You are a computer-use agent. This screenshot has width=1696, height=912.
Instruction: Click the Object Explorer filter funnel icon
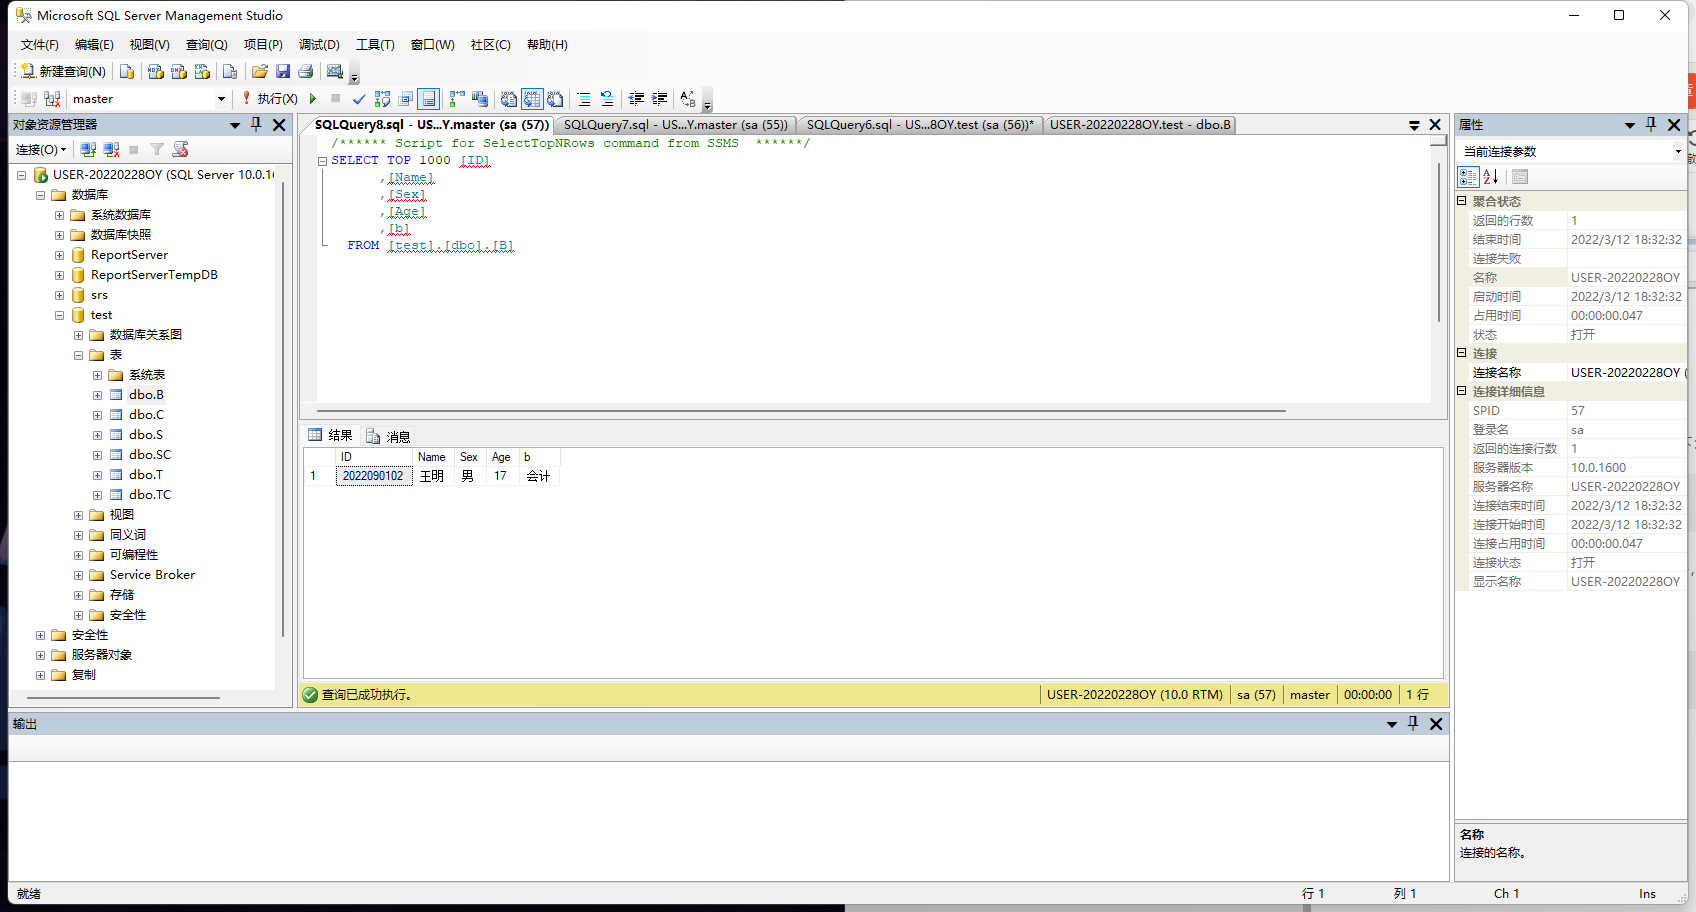click(x=157, y=149)
